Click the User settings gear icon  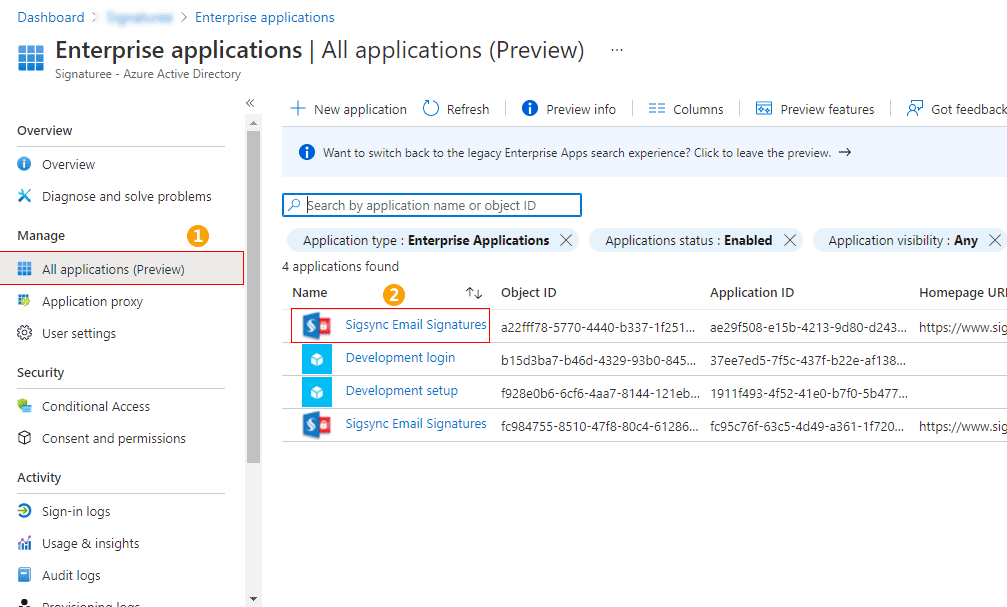[25, 334]
